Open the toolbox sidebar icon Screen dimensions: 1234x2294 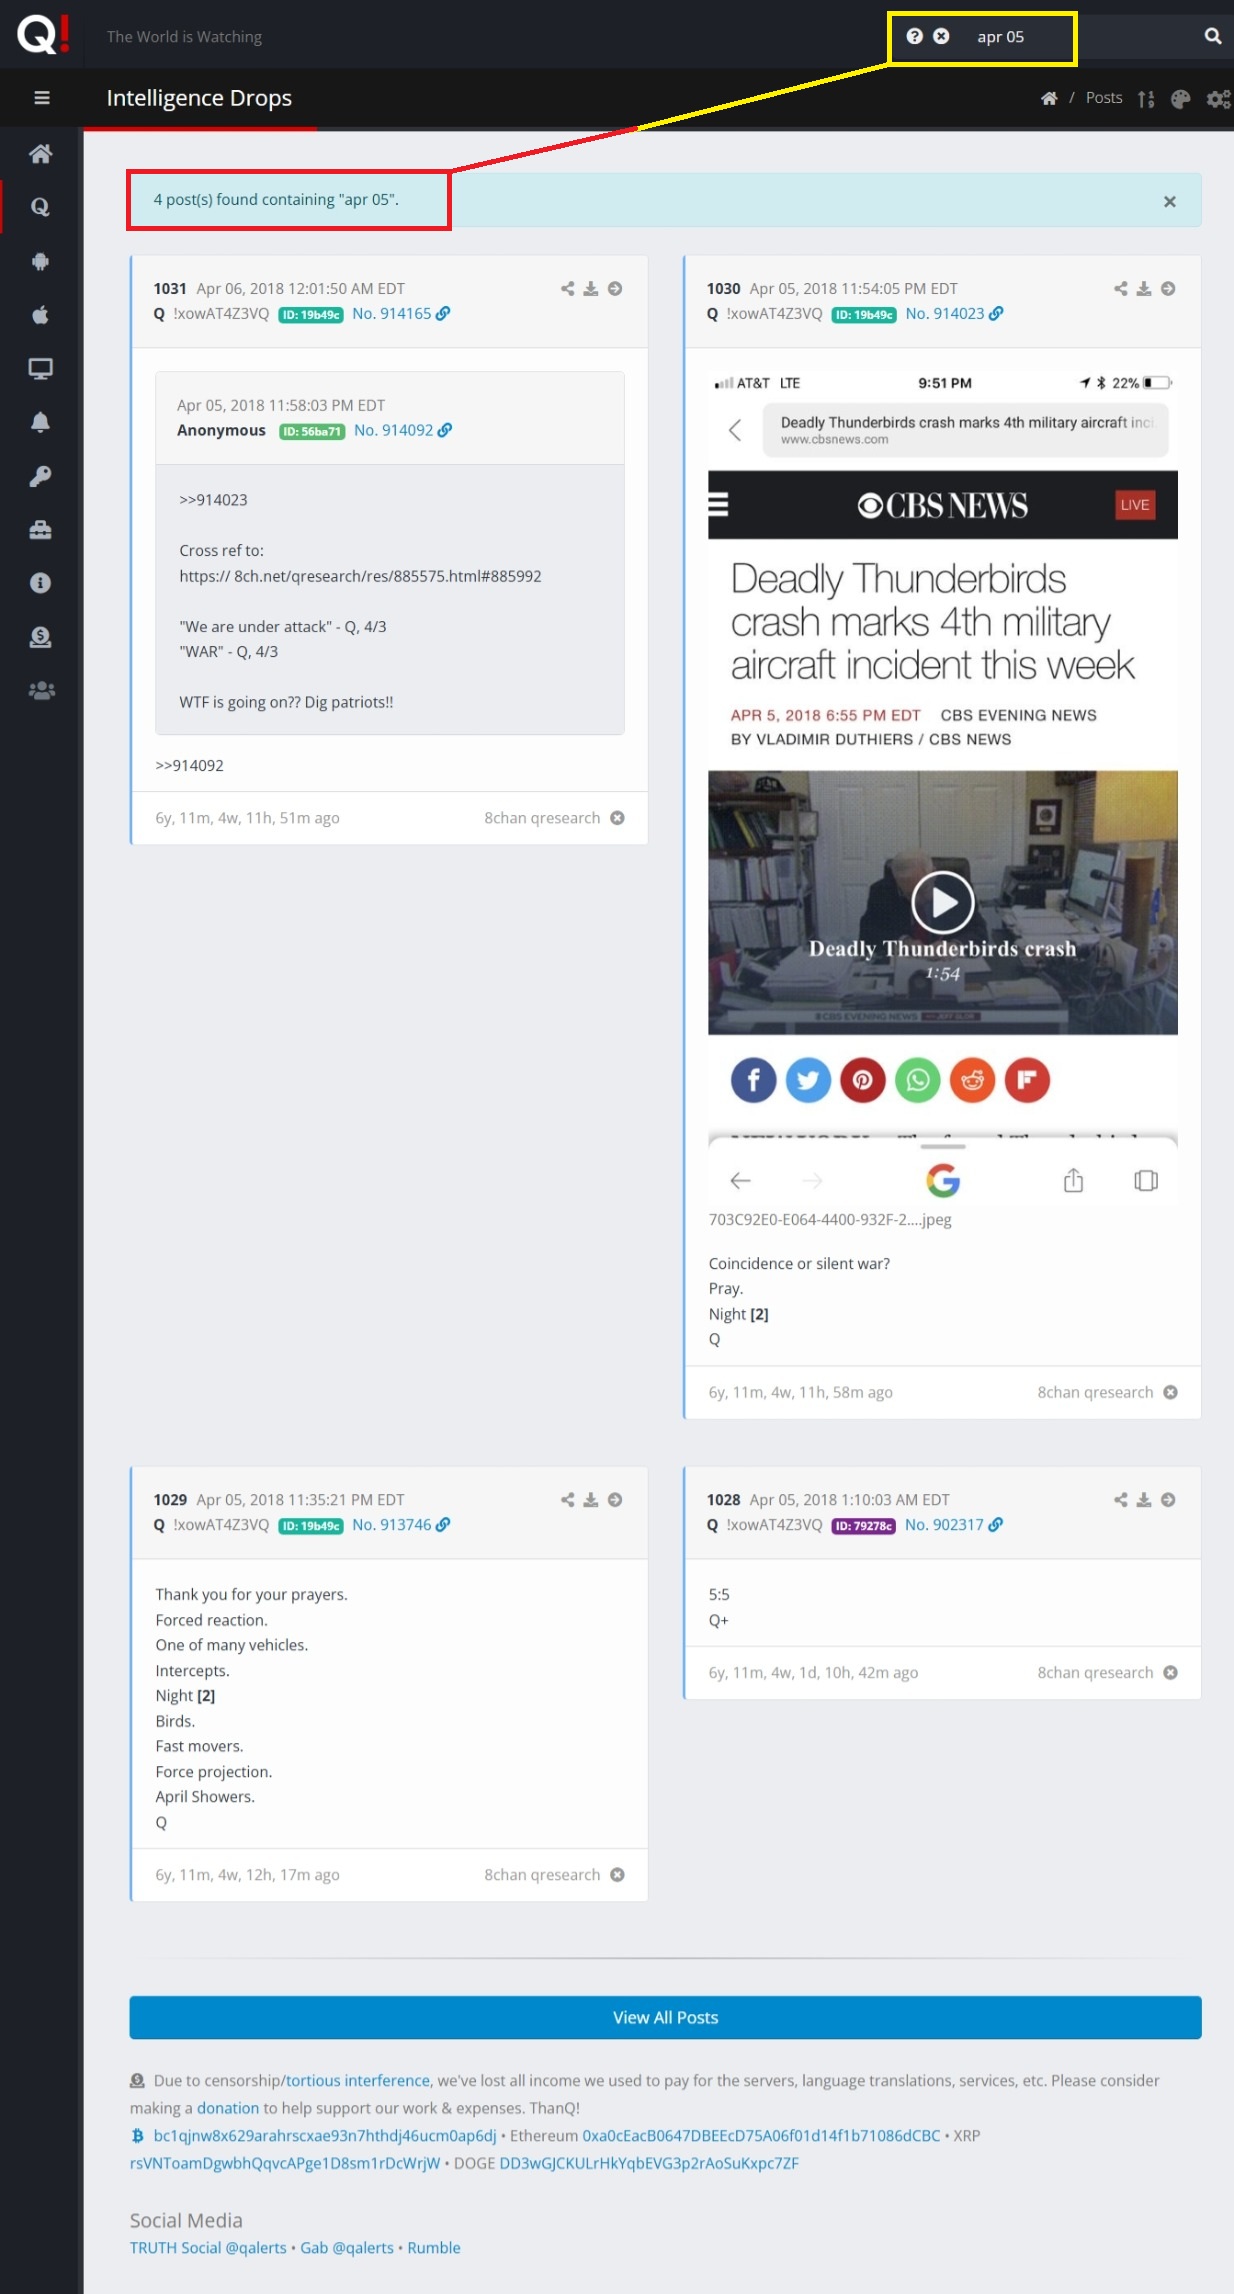click(x=41, y=530)
